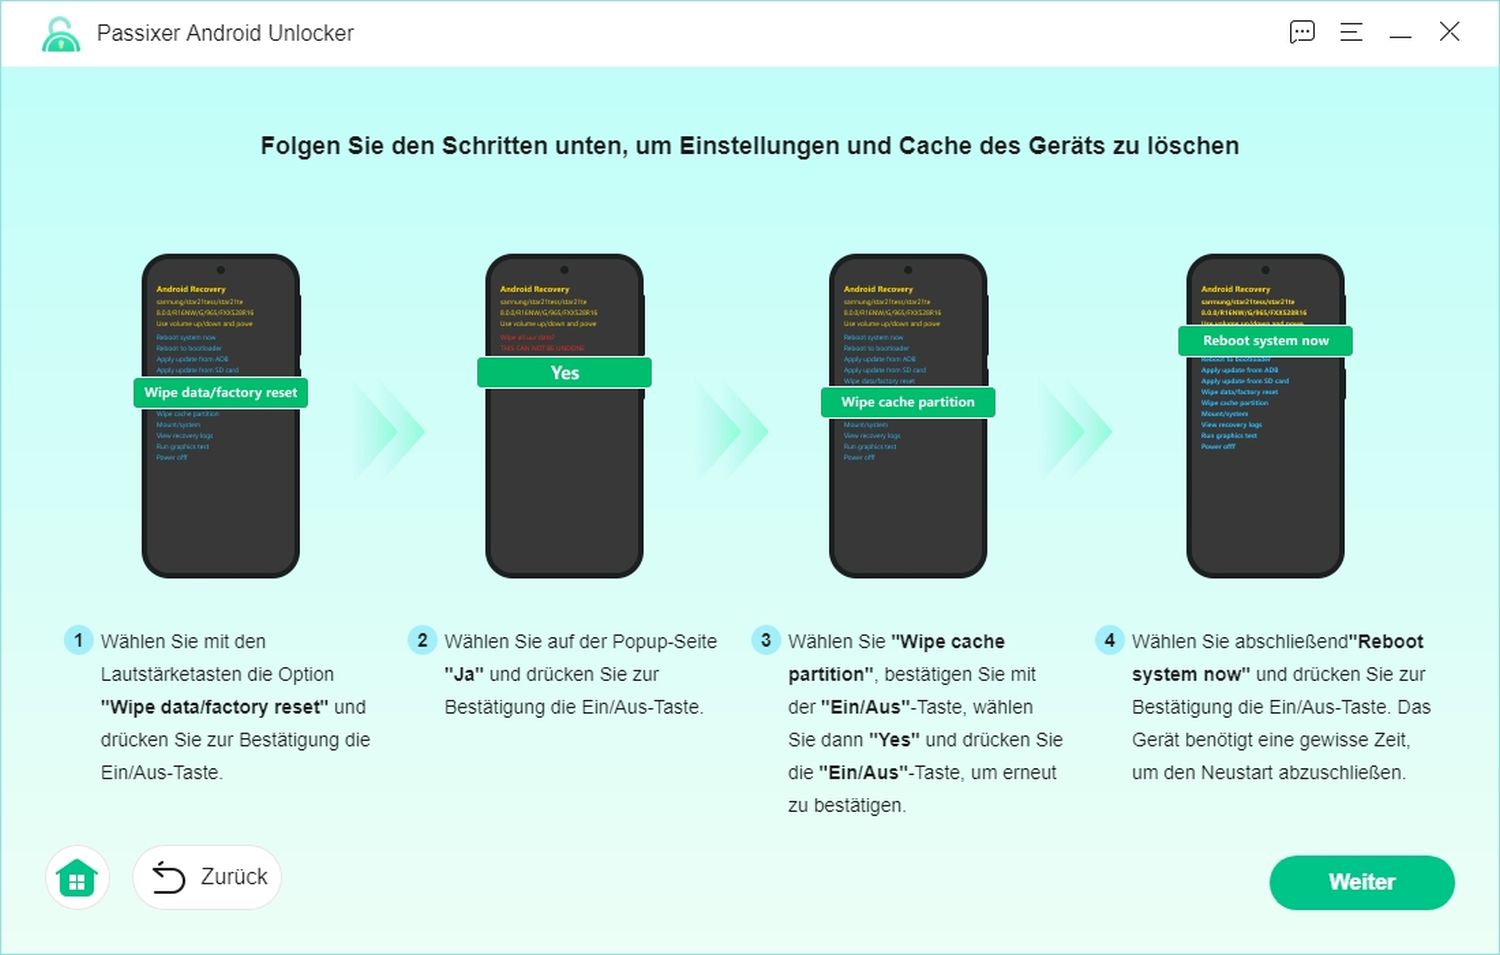
Task: Click the 'Folgen Sie den Schritten' heading
Action: tap(749, 146)
